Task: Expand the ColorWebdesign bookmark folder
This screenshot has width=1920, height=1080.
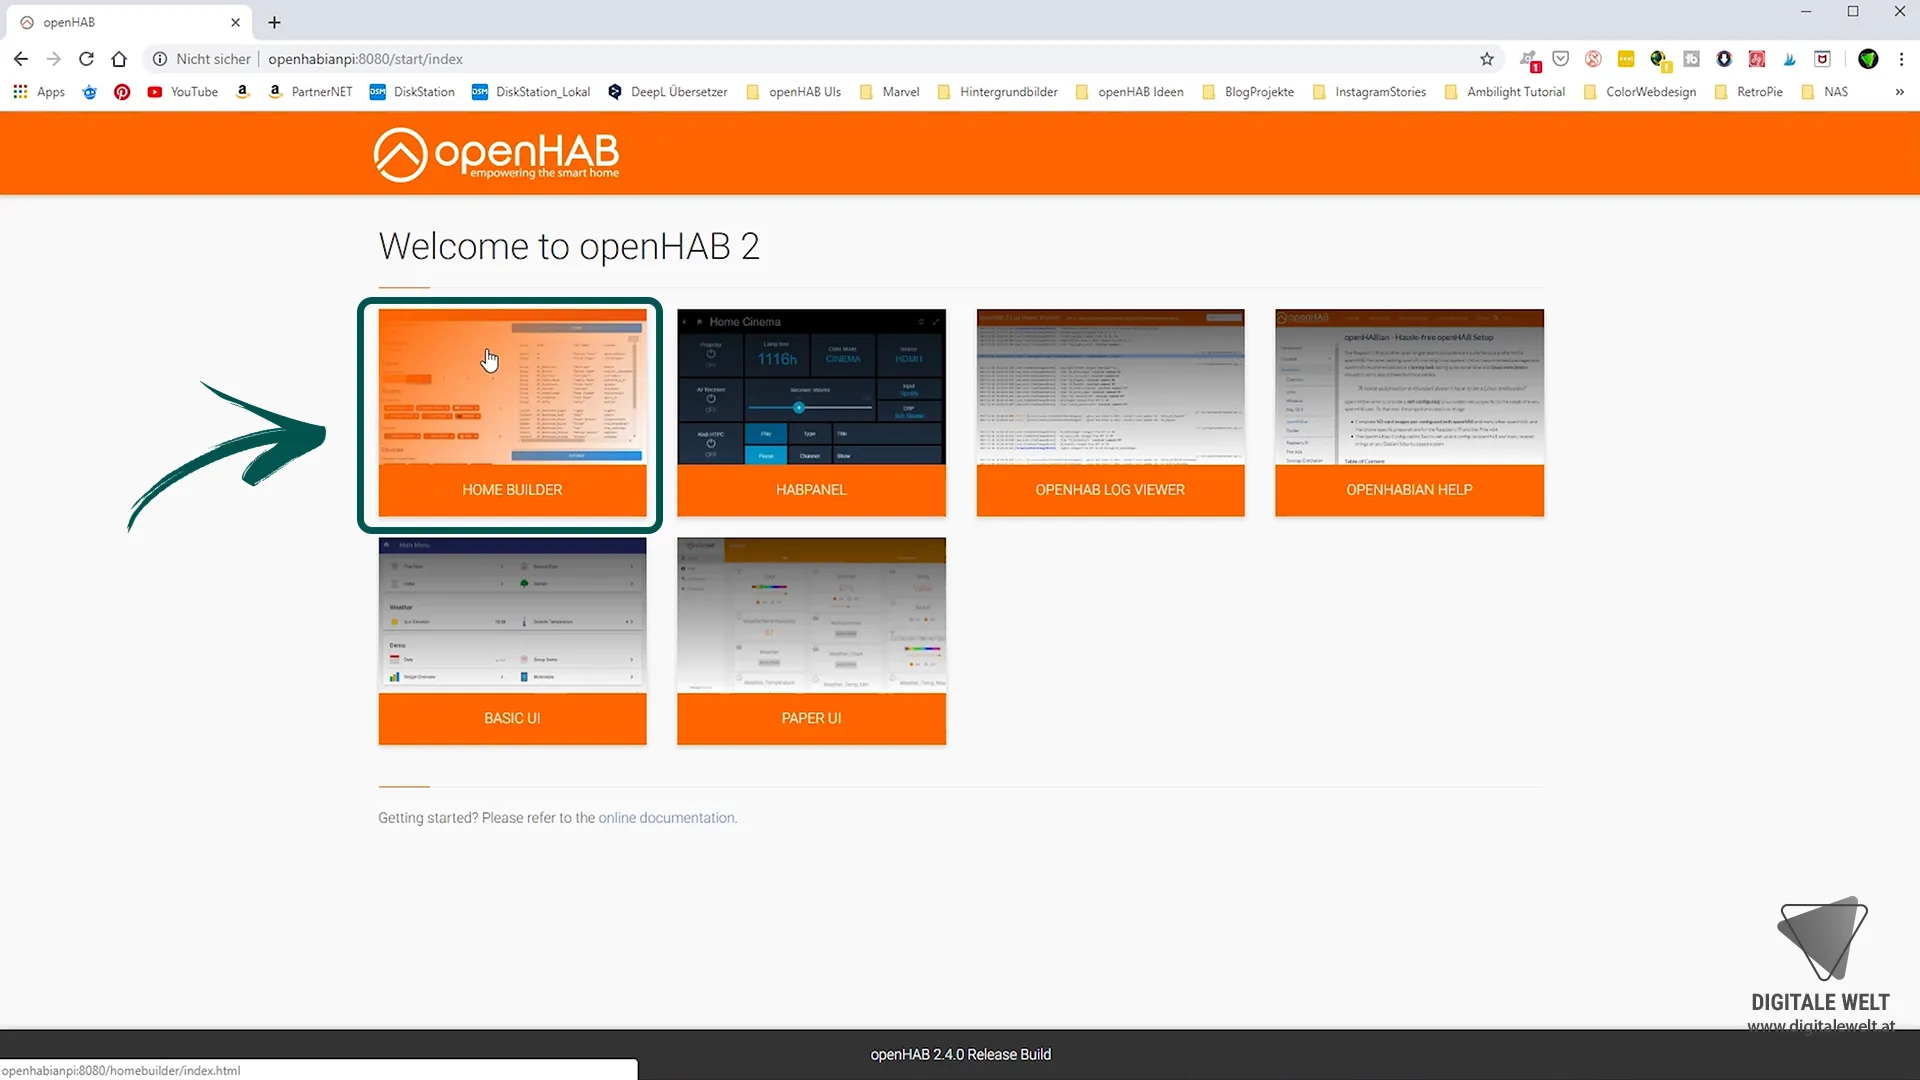Action: 1640,92
